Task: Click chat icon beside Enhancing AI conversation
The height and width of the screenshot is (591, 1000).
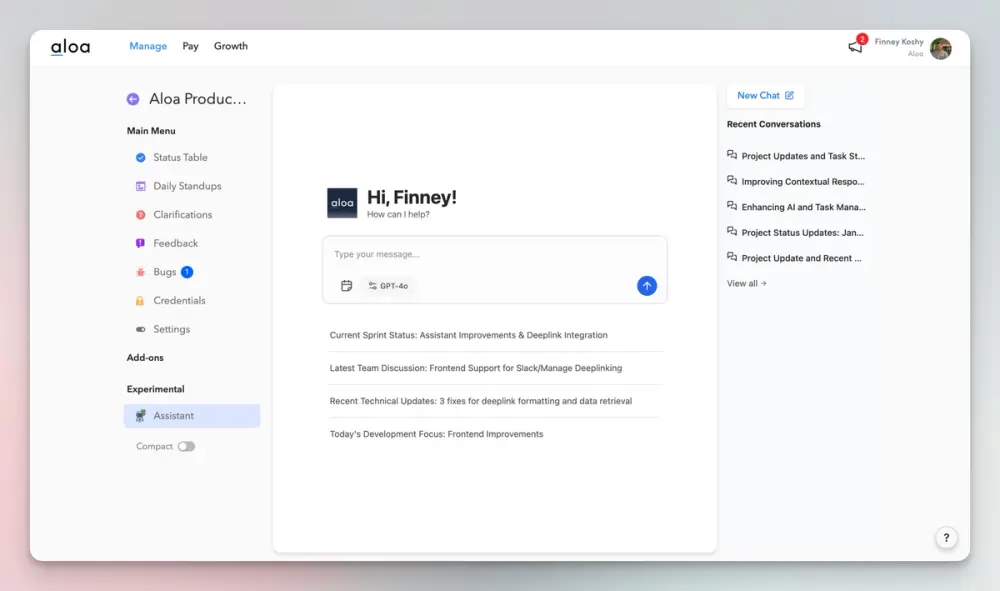Action: pos(732,206)
